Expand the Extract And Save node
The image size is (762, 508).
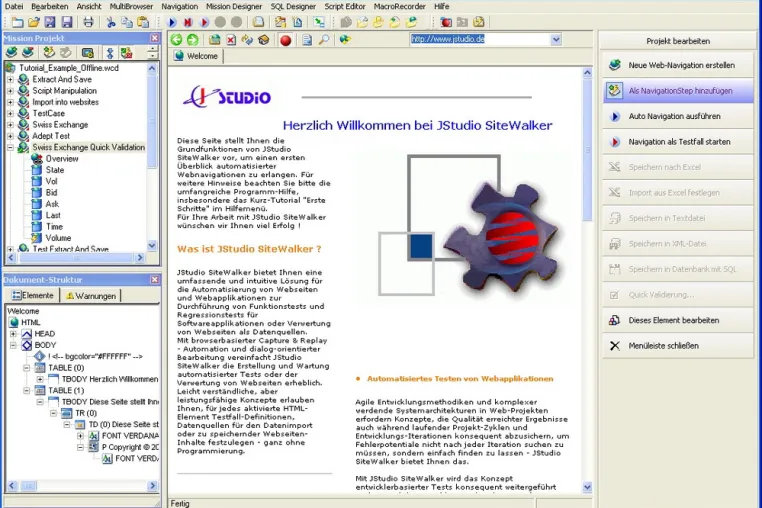(10, 79)
